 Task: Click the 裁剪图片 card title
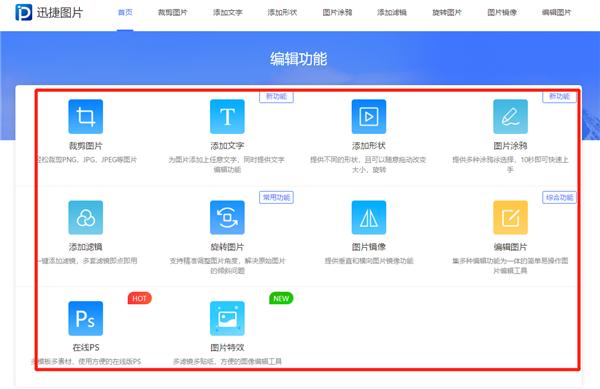pos(86,146)
